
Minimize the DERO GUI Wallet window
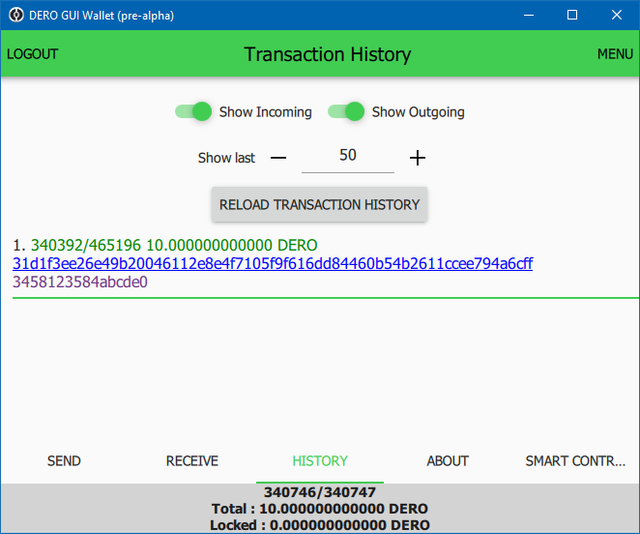tap(529, 15)
